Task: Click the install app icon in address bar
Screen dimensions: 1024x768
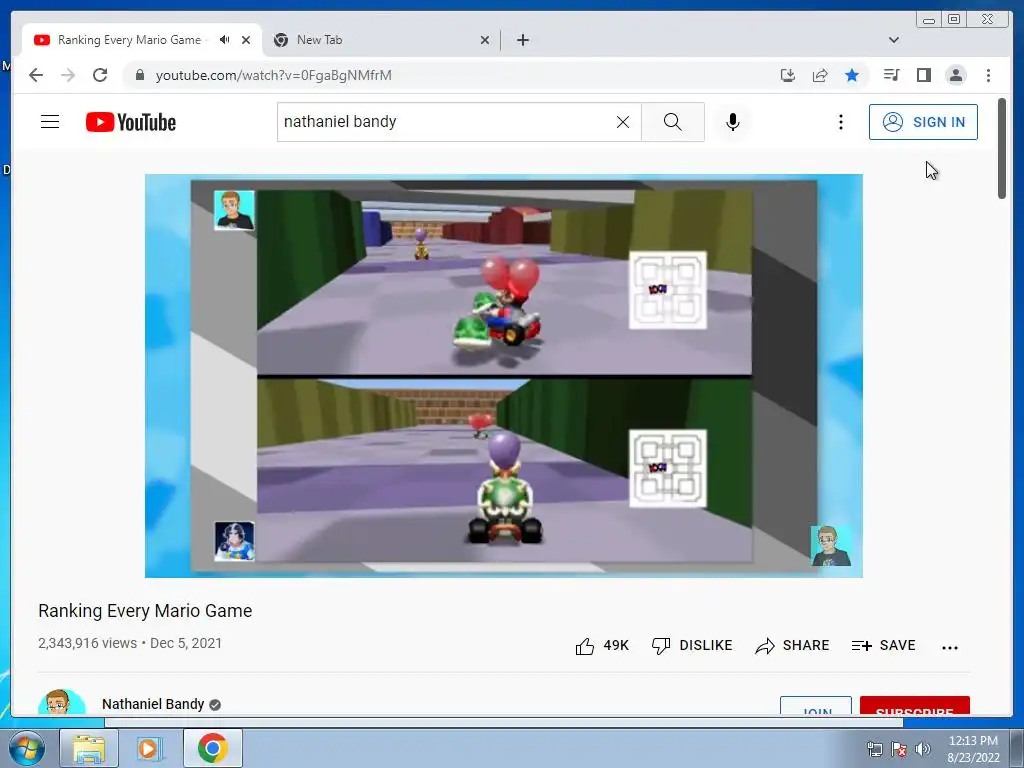Action: pos(788,75)
